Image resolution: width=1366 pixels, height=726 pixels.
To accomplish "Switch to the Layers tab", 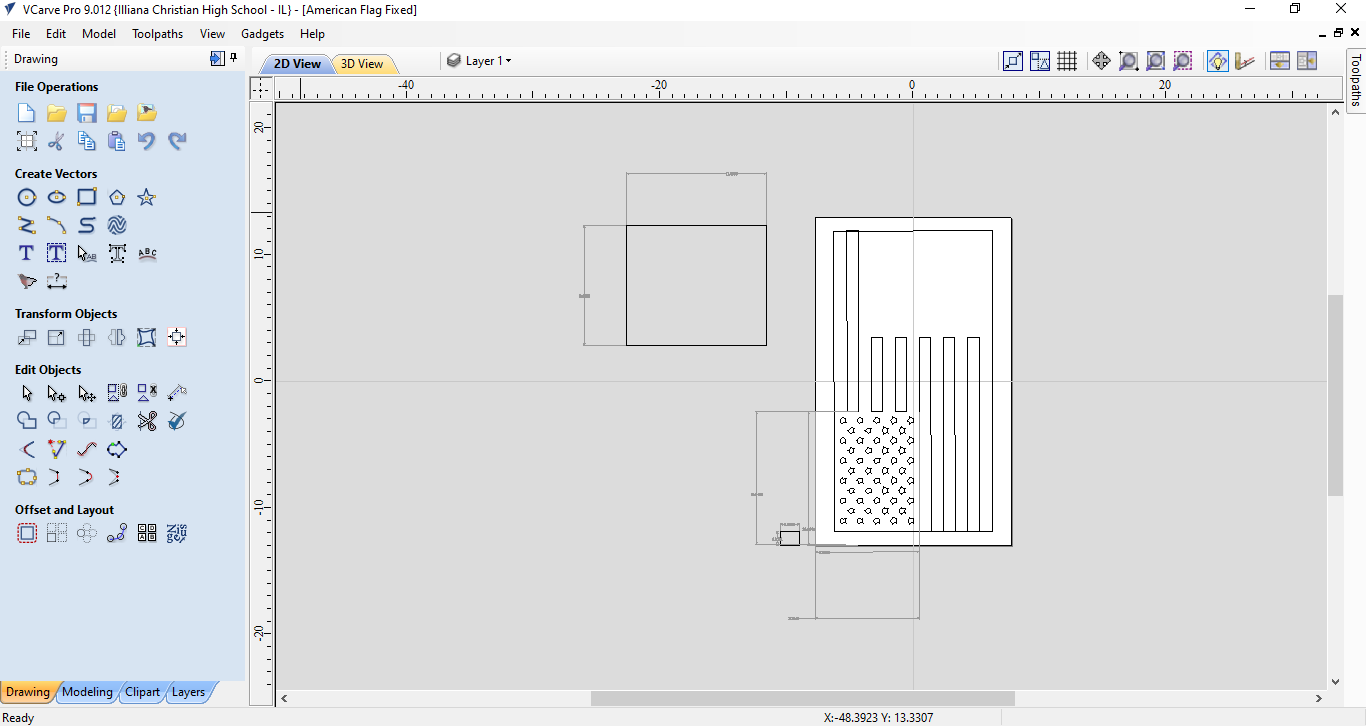I will (188, 692).
